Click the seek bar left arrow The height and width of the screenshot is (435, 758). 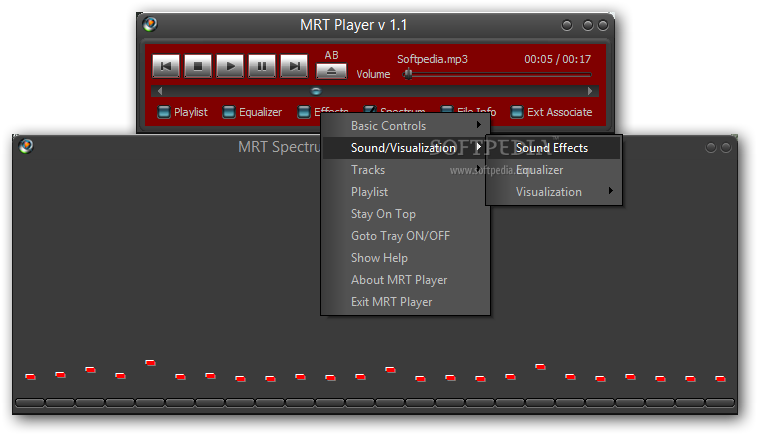(x=160, y=91)
